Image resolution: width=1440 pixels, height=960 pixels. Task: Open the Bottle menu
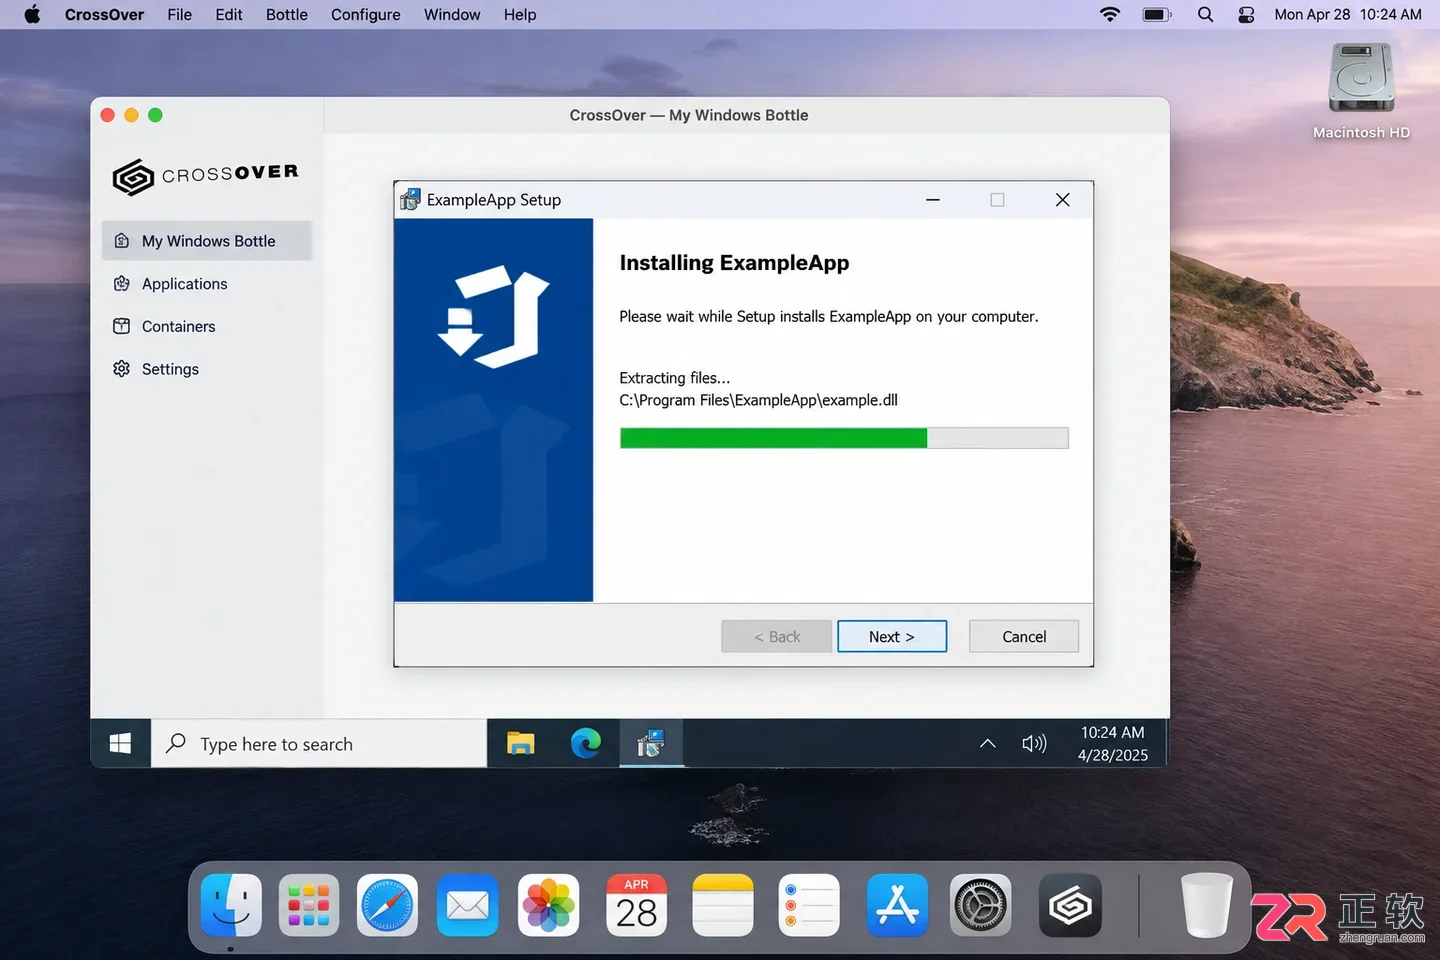[x=287, y=15]
